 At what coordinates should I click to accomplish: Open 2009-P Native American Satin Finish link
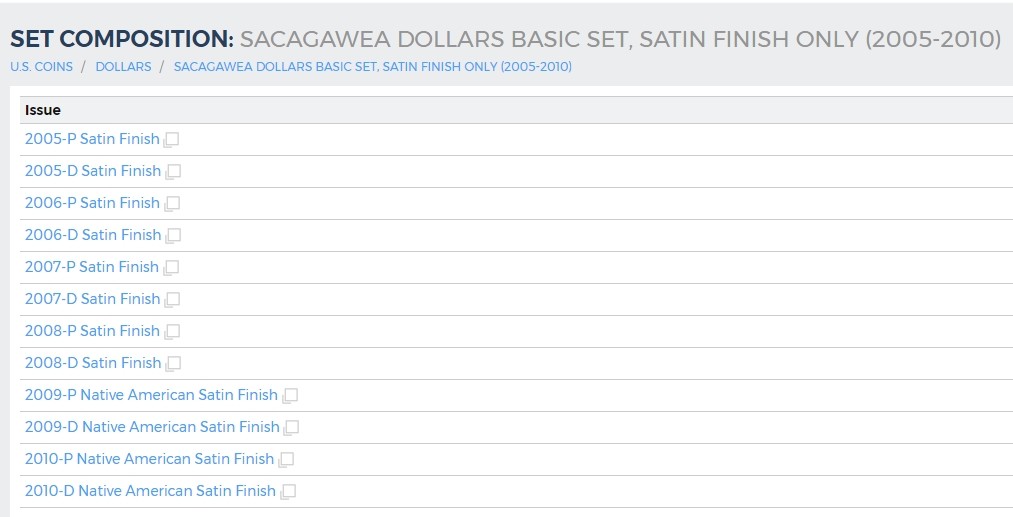tap(151, 395)
